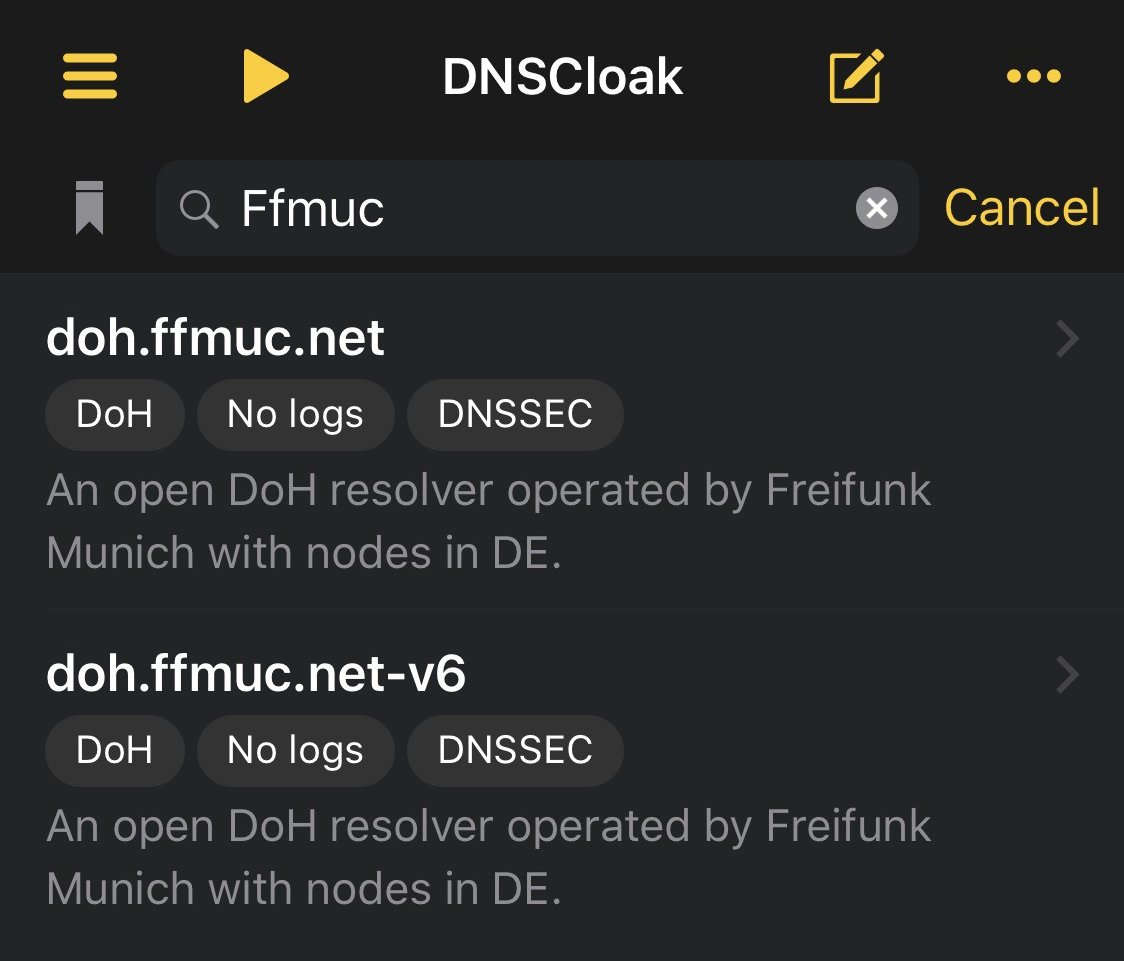The image size is (1124, 961).
Task: Open the hamburger menu
Action: [x=90, y=76]
